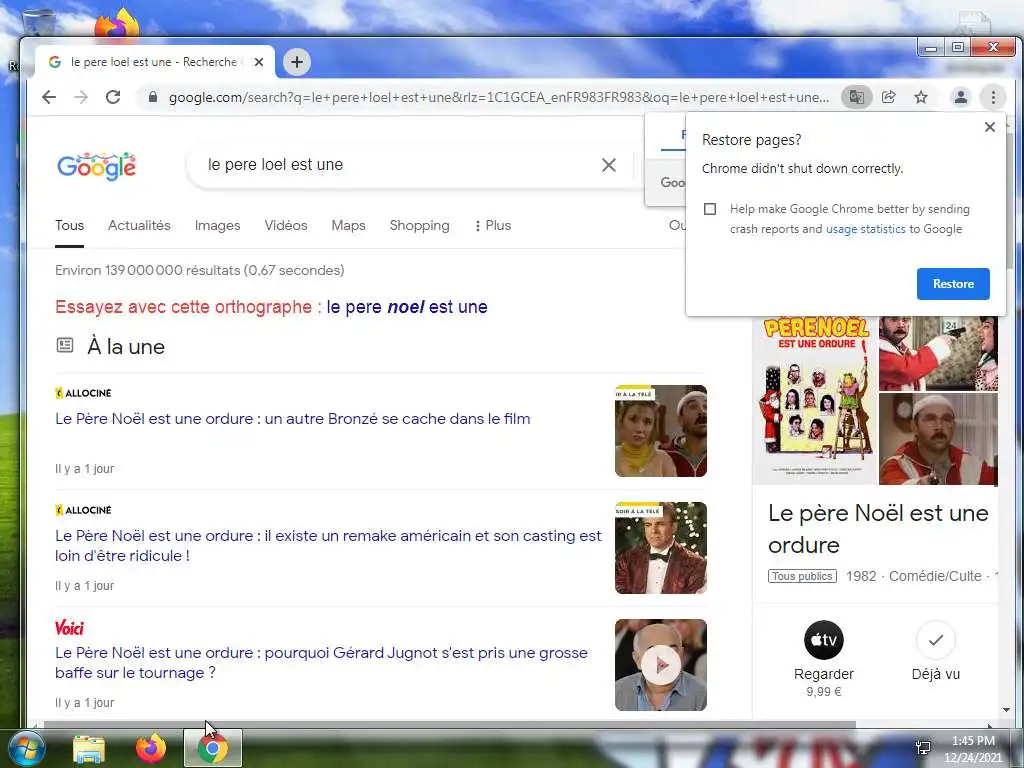Click the network icon in system tray
1024x768 pixels.
pyautogui.click(x=923, y=748)
